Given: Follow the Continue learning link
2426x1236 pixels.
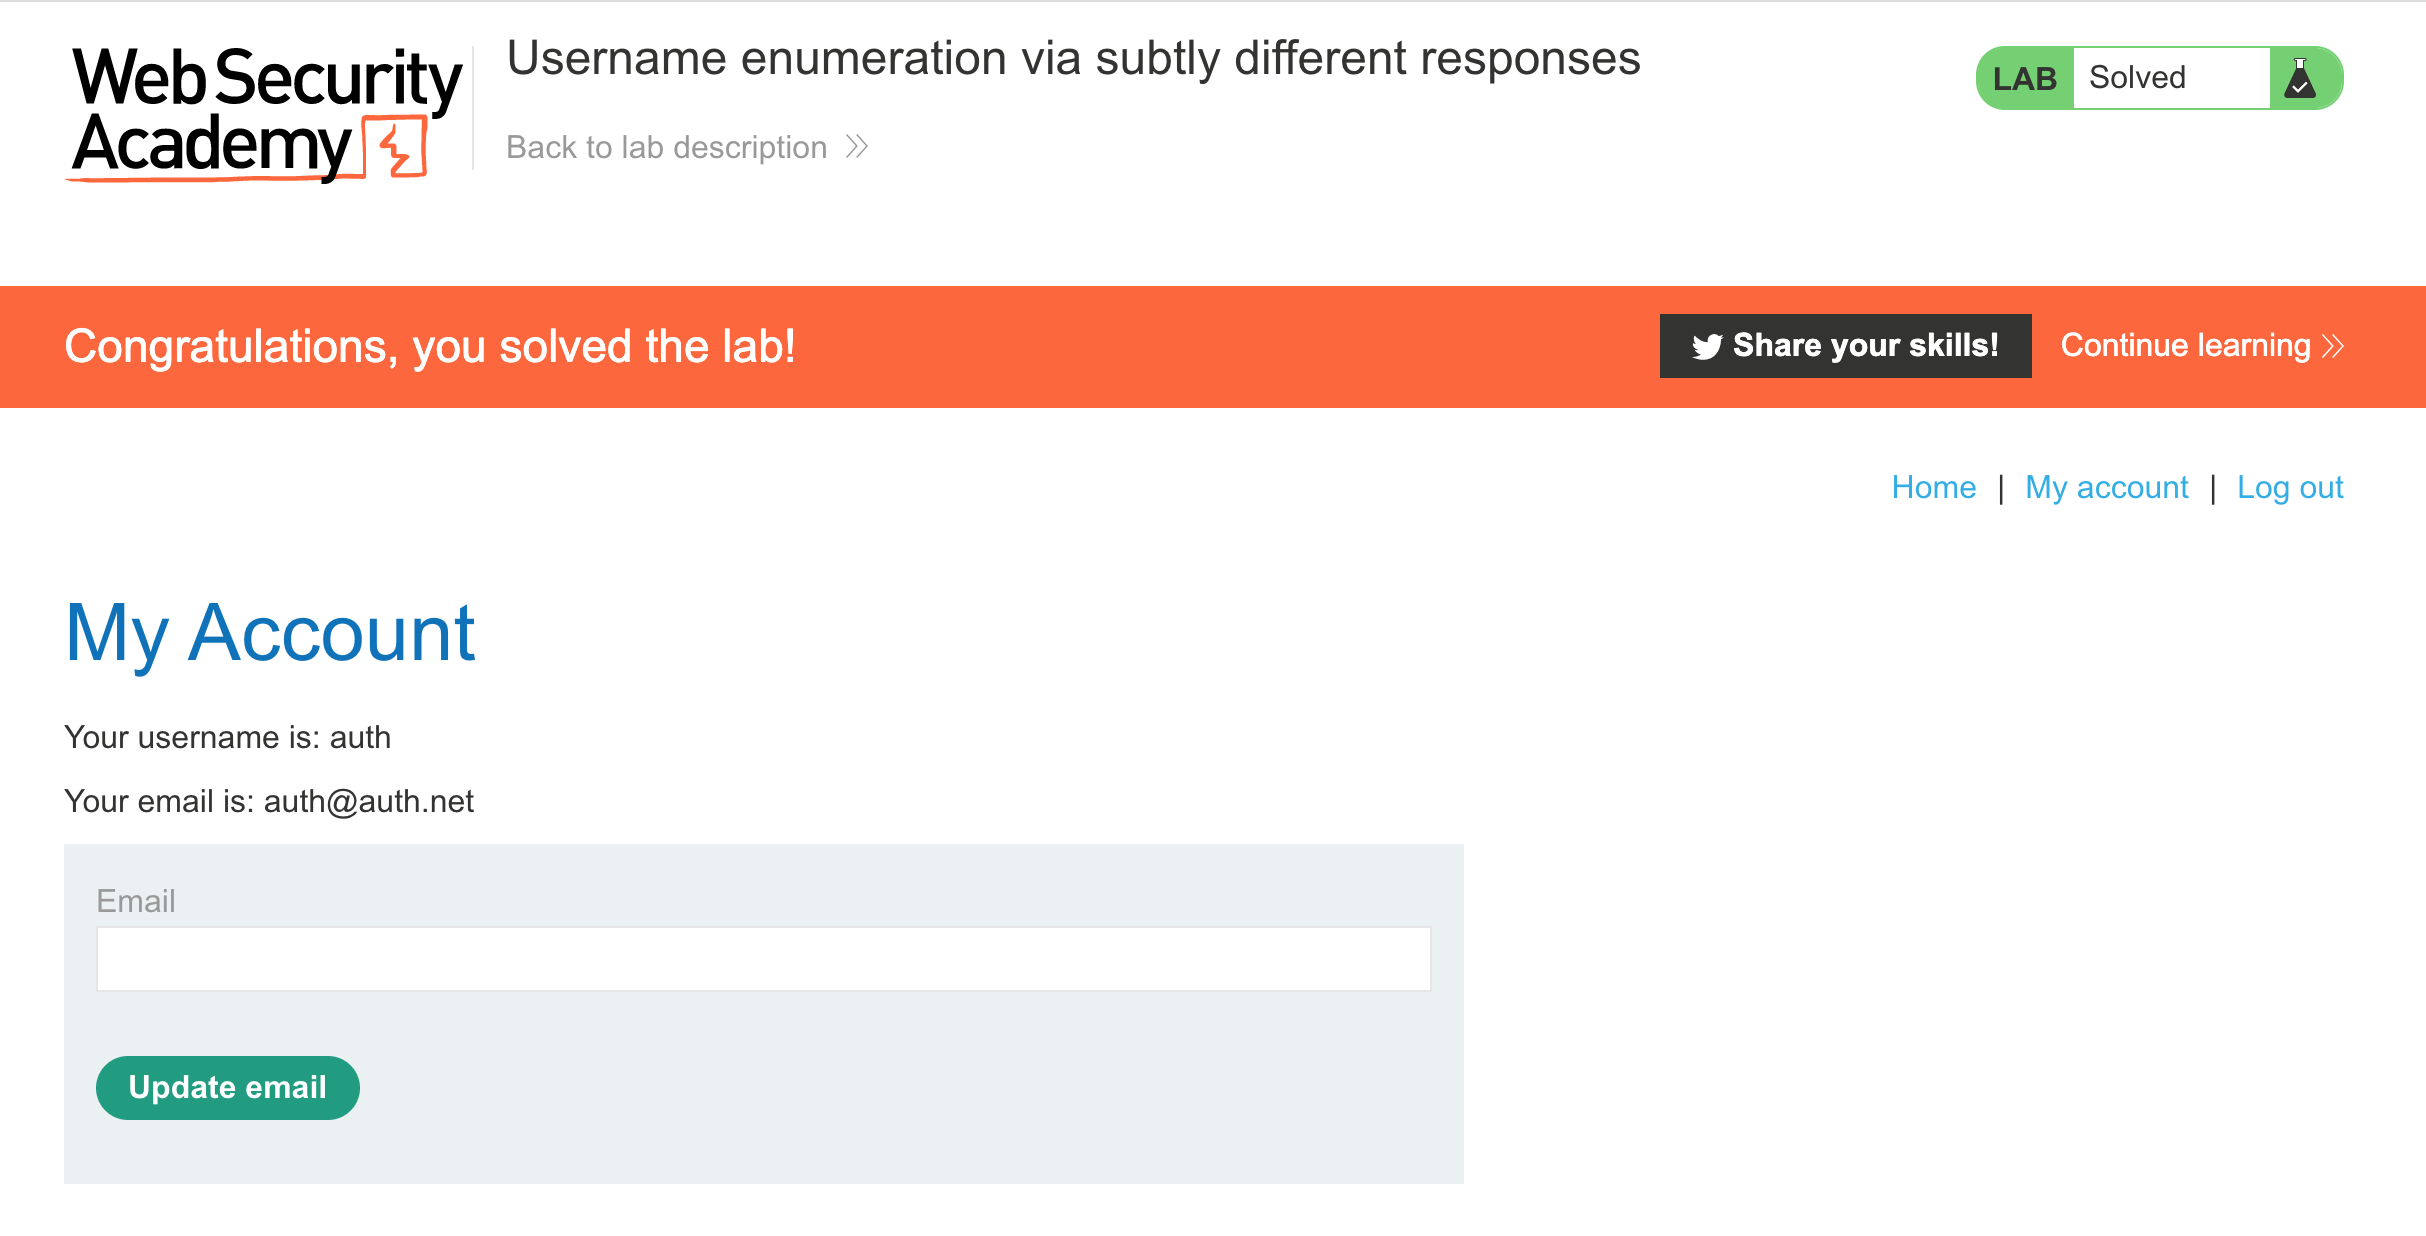Looking at the screenshot, I should 2185,346.
